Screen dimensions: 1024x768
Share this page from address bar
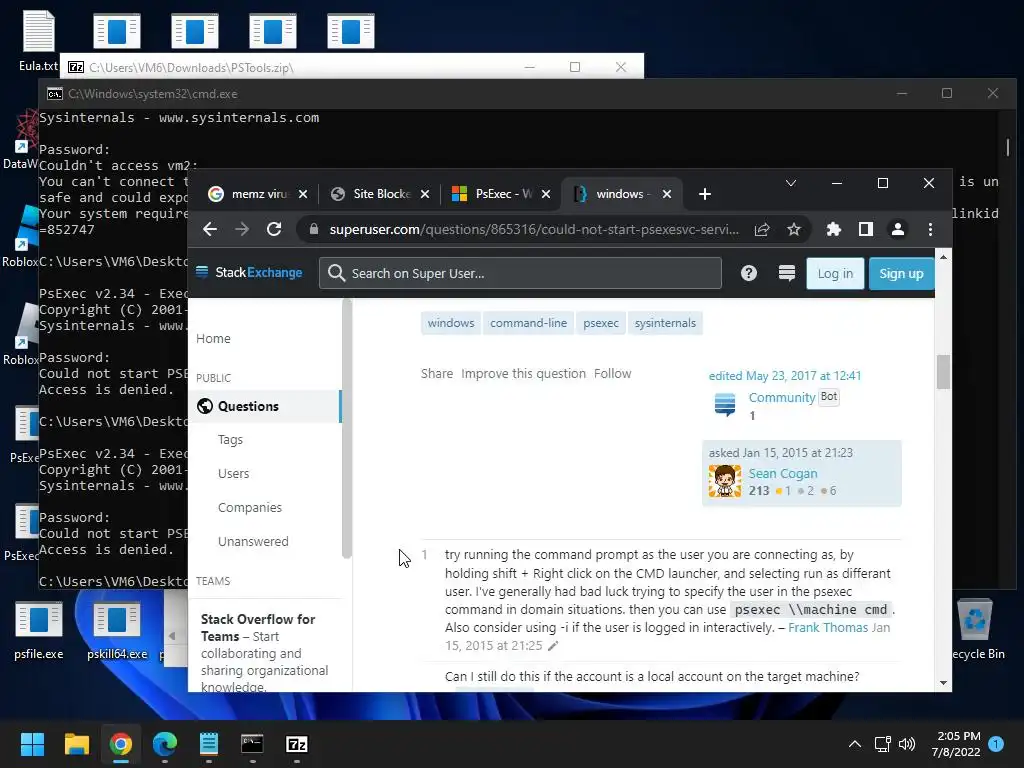(x=761, y=229)
